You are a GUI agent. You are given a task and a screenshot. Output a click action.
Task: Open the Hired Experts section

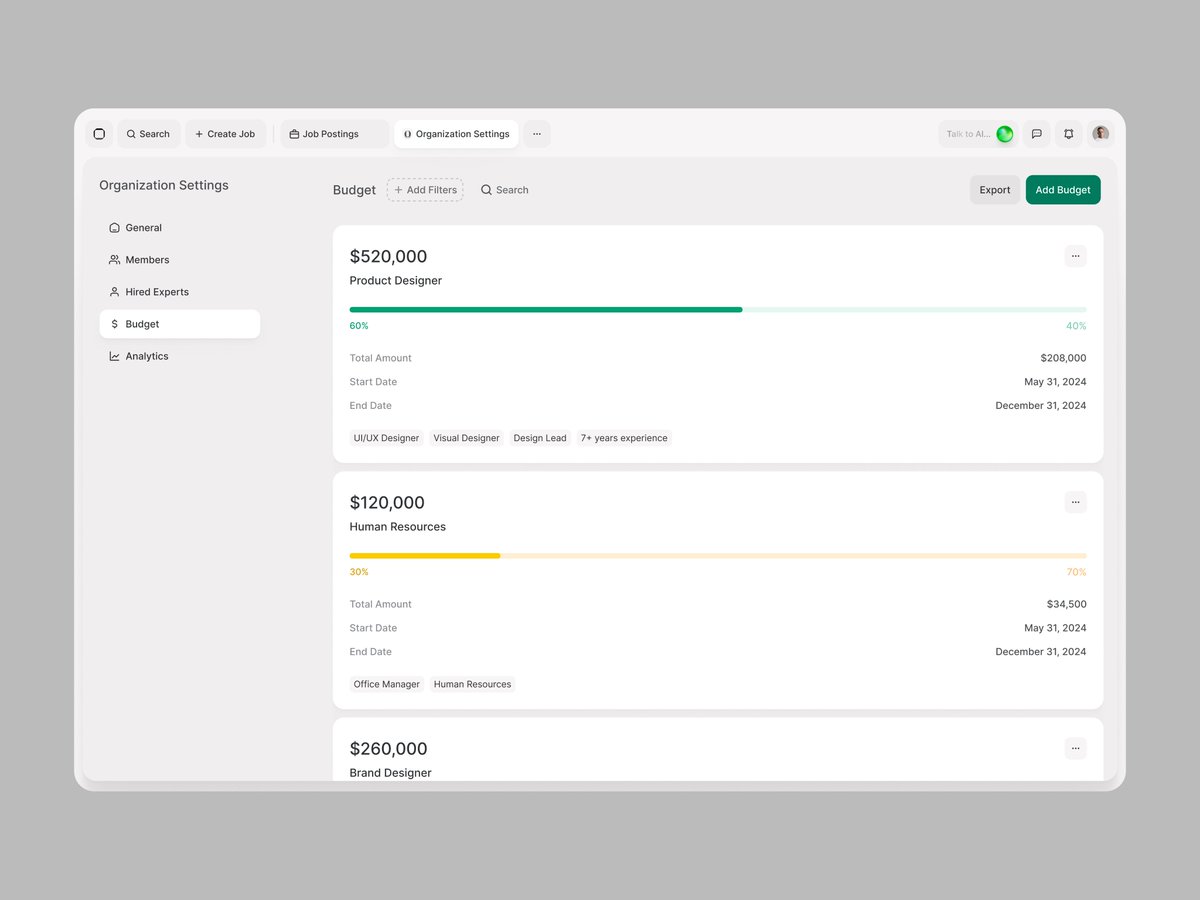tap(180, 292)
